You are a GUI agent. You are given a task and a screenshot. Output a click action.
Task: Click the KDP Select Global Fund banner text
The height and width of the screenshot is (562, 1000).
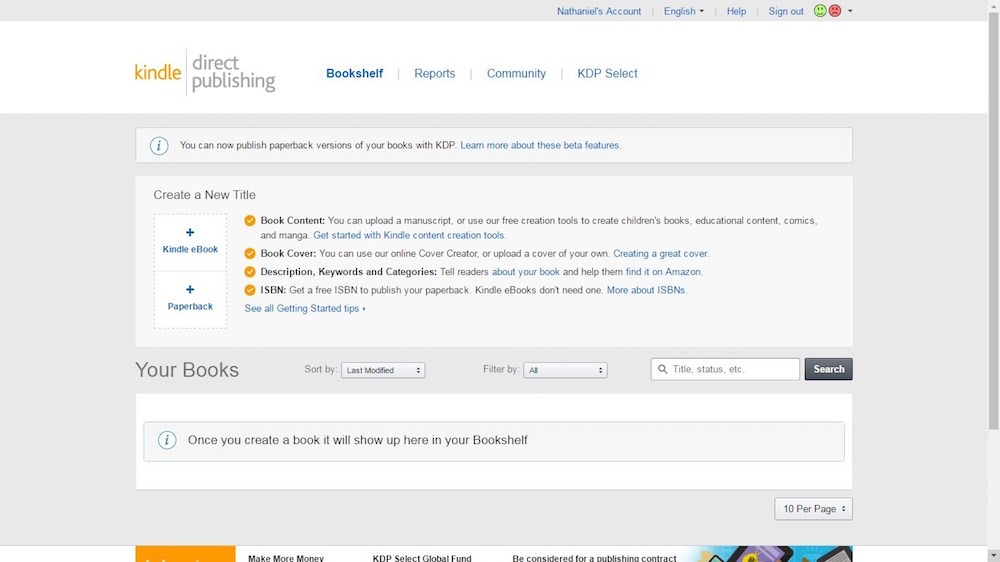pyautogui.click(x=422, y=558)
